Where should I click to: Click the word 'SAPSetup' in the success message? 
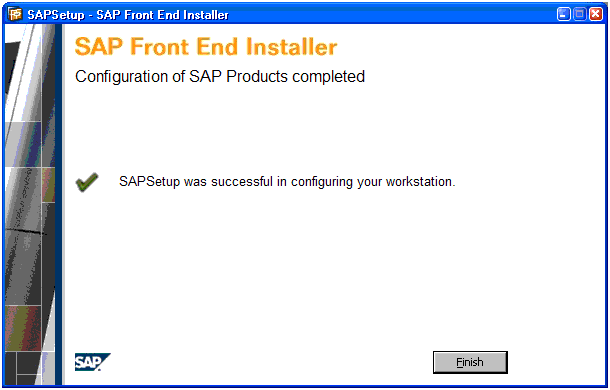click(x=149, y=182)
